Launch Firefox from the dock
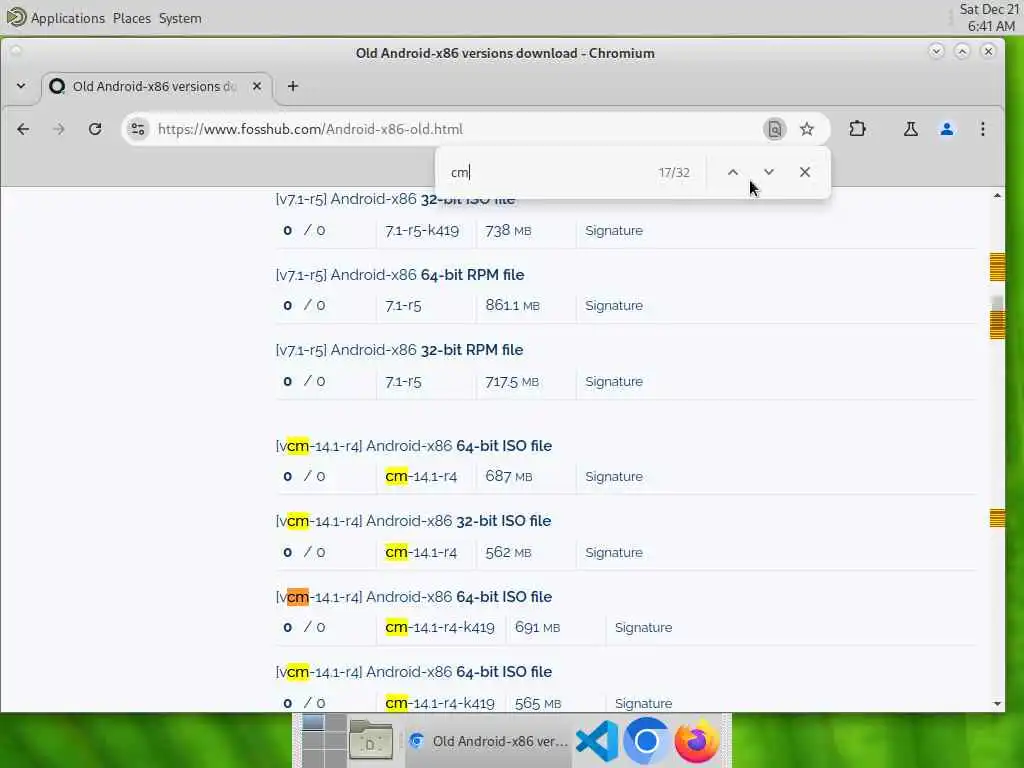This screenshot has width=1024, height=768. click(x=697, y=741)
